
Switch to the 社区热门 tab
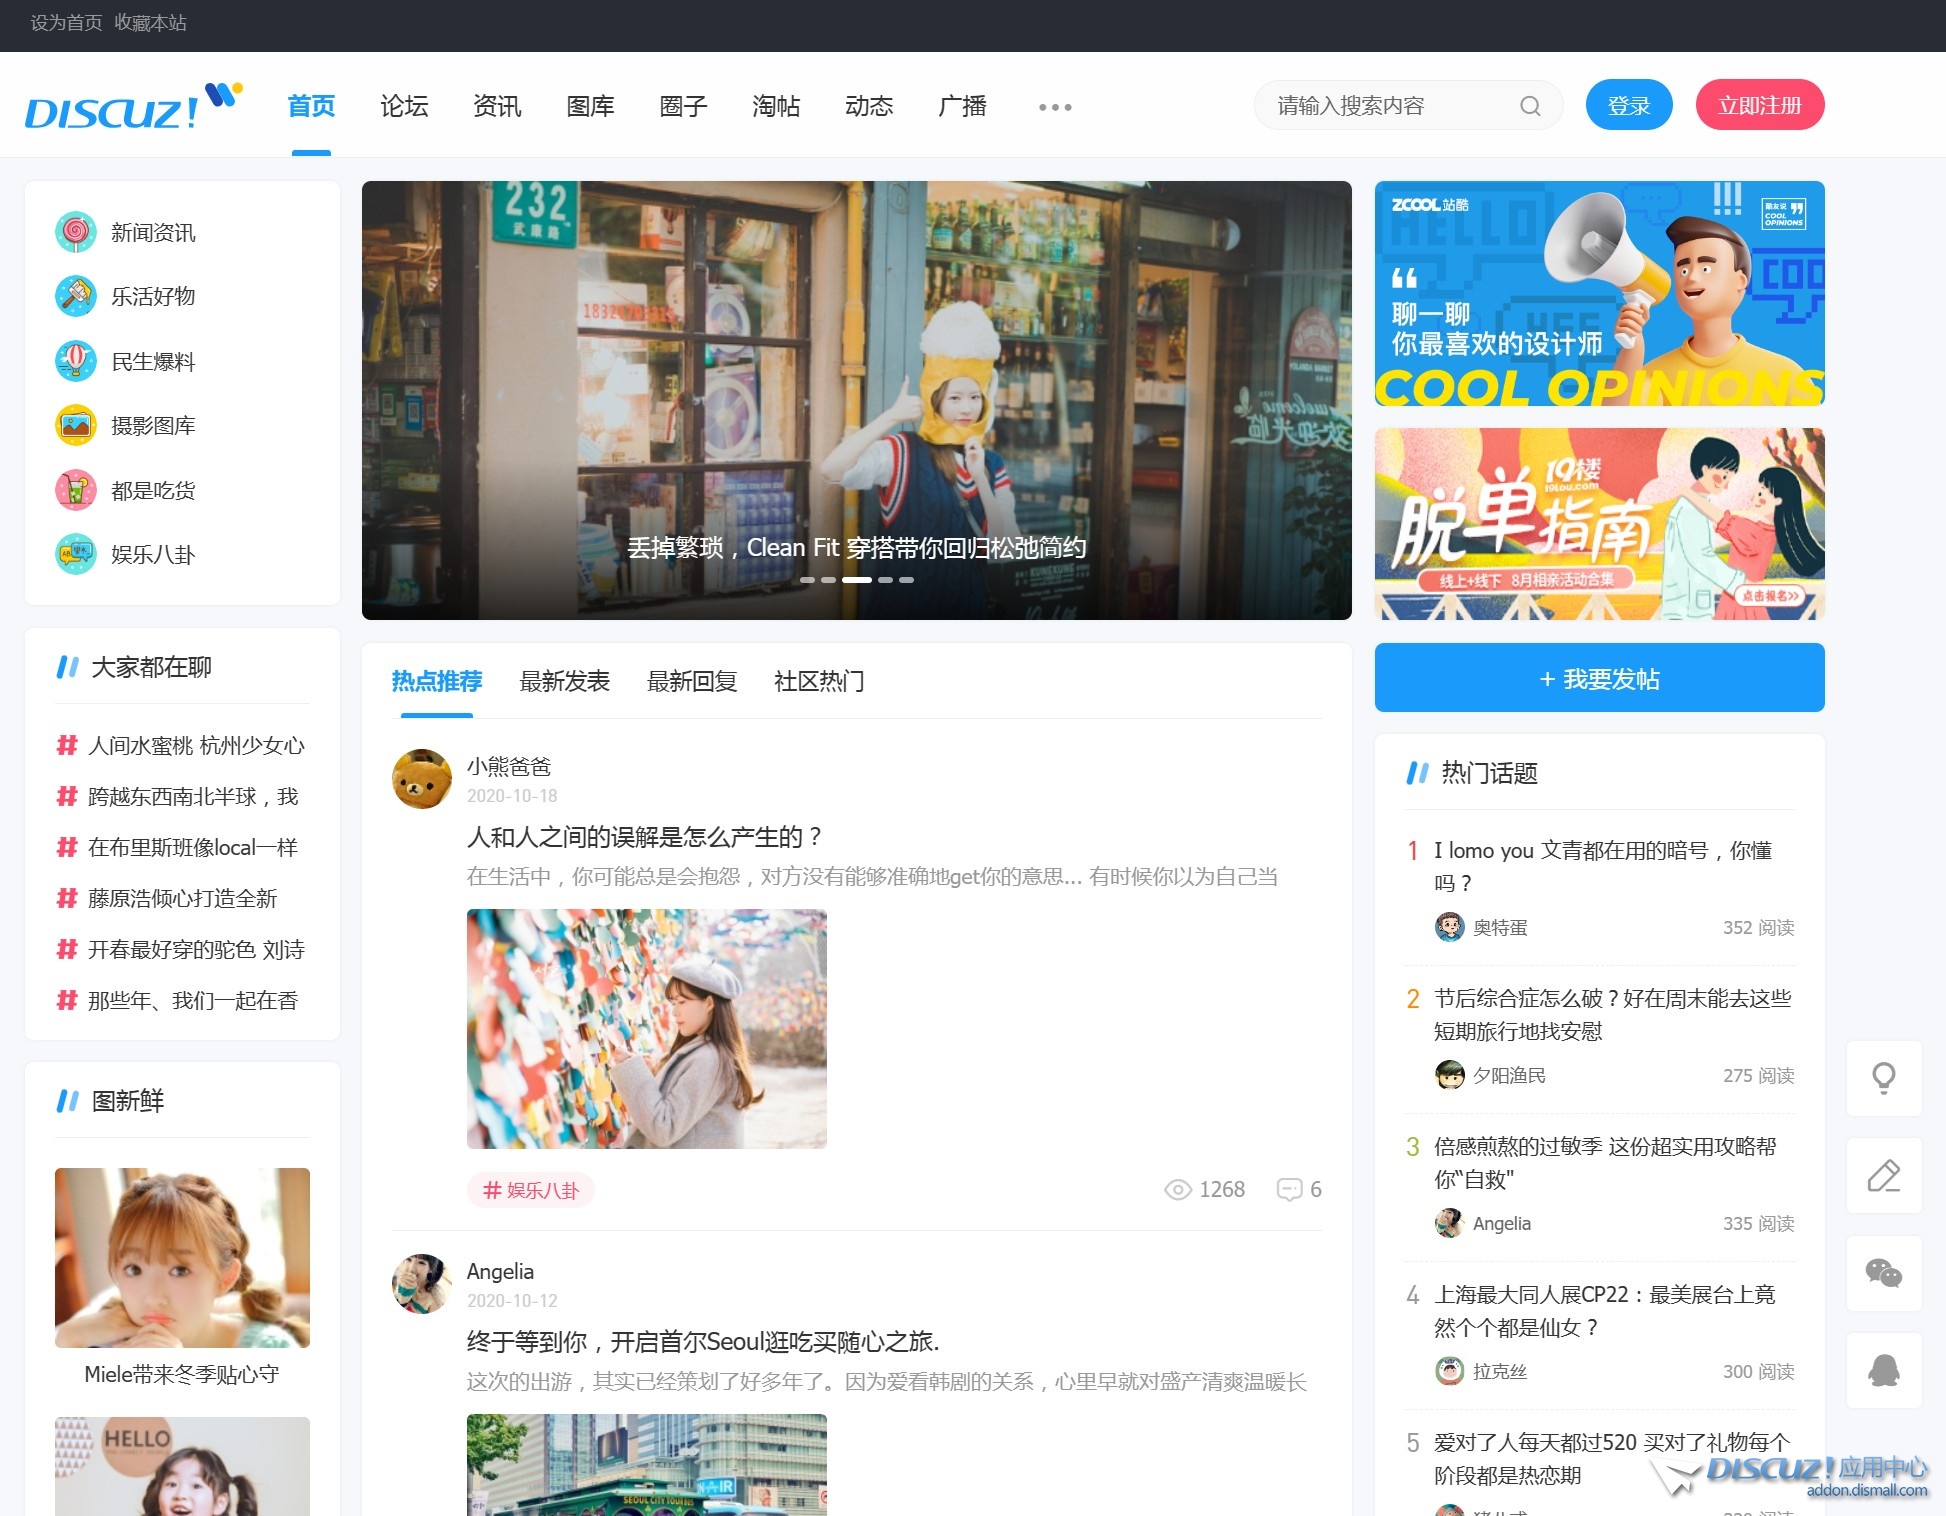(x=819, y=682)
